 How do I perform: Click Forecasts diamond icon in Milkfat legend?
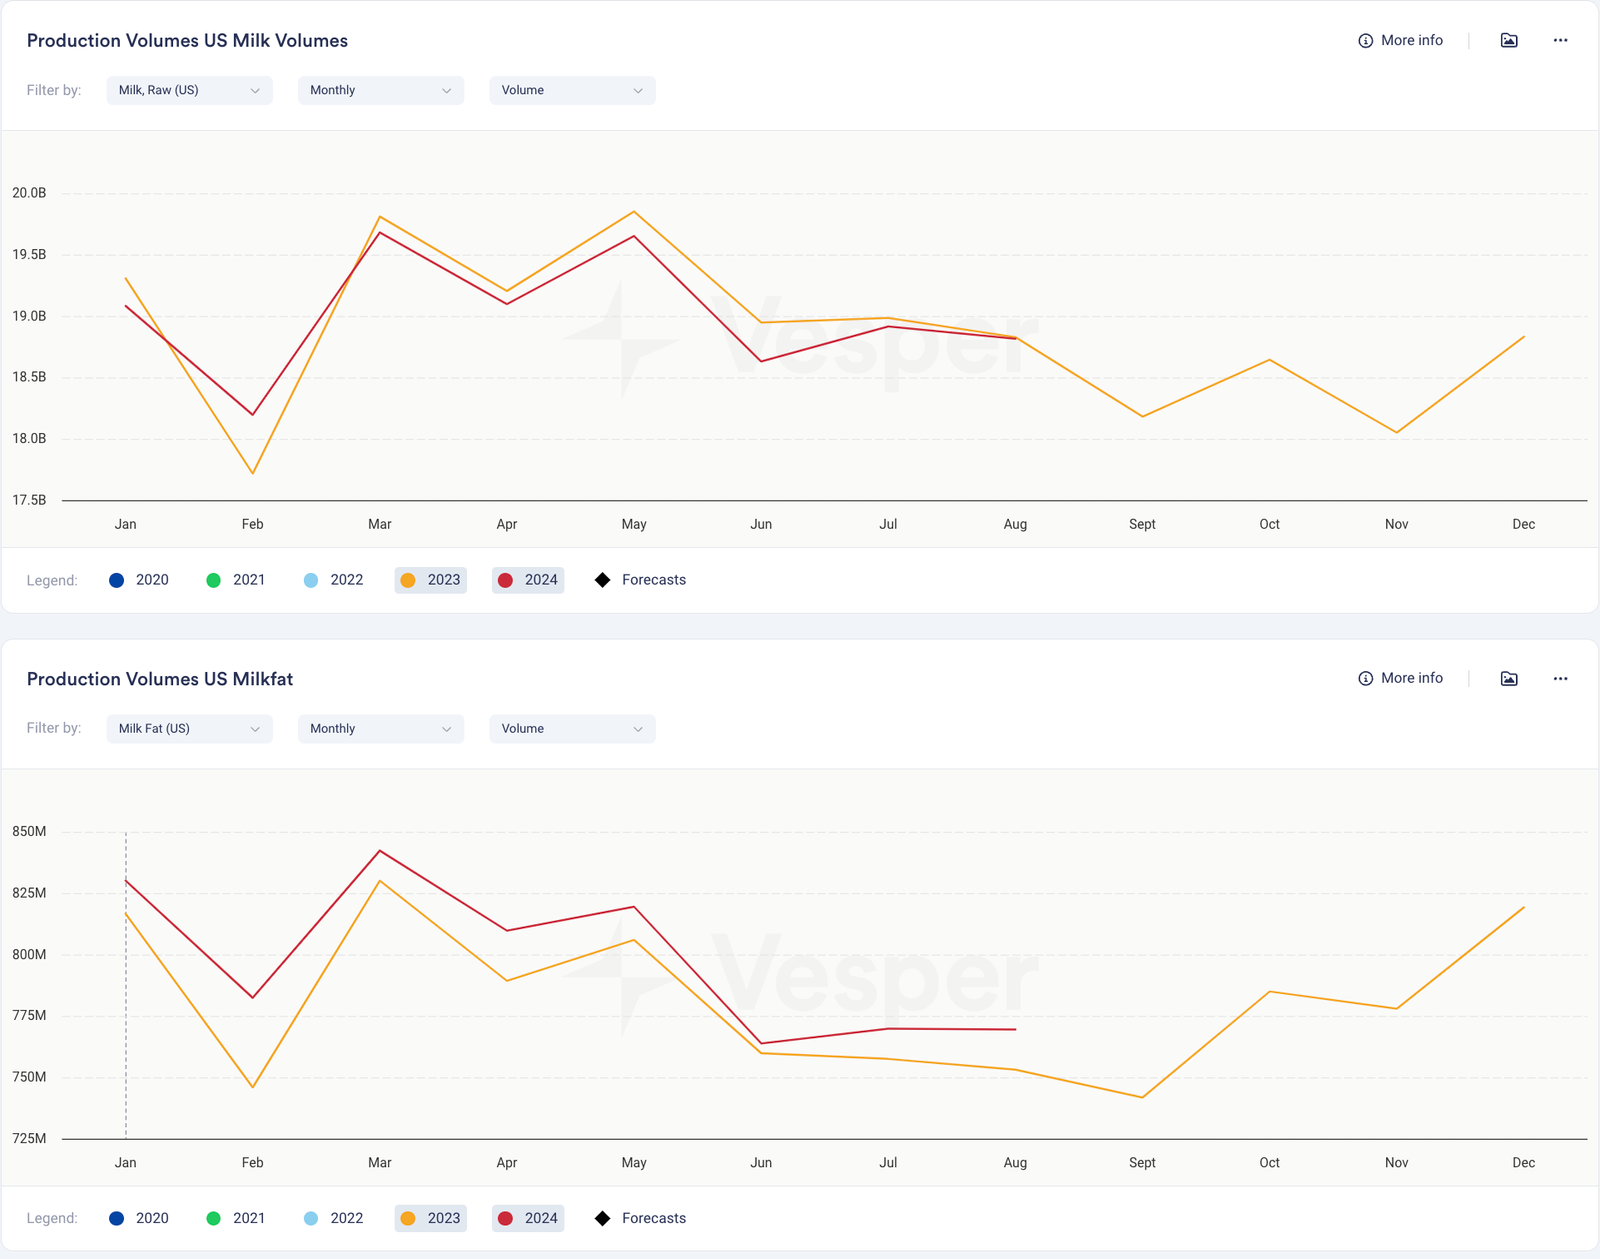[x=603, y=1218]
